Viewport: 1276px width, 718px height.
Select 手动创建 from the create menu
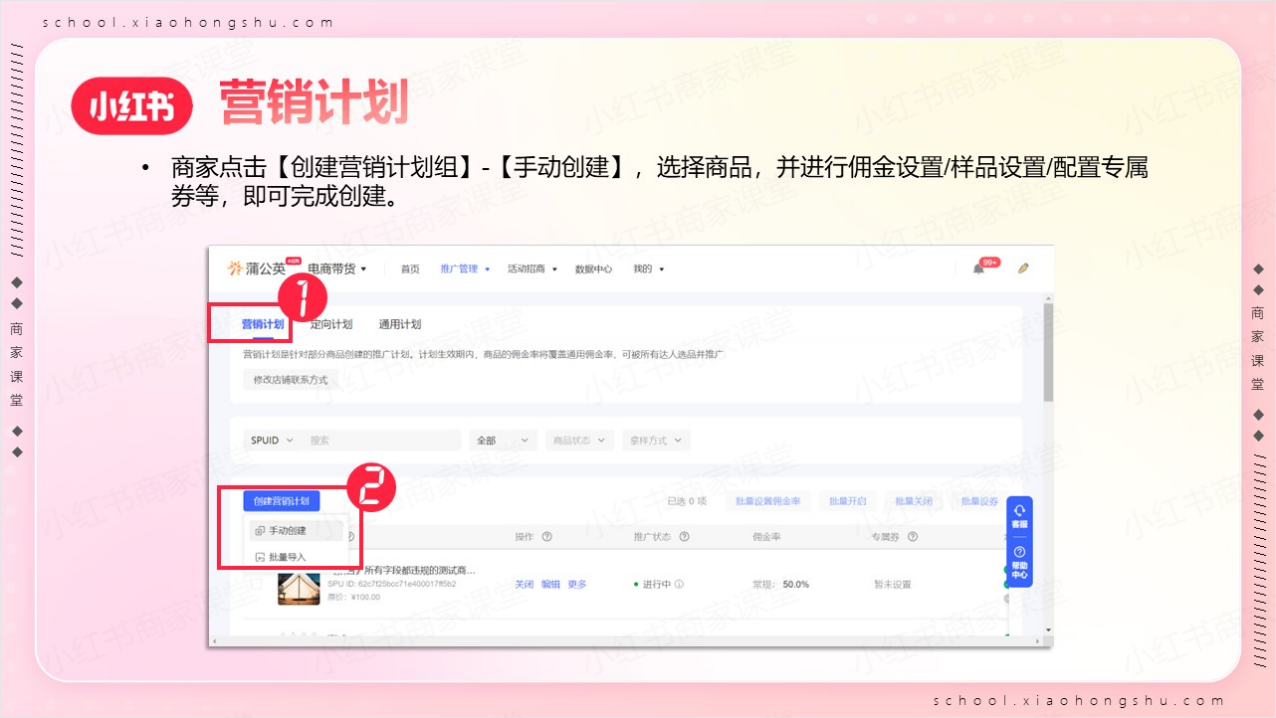coord(296,531)
